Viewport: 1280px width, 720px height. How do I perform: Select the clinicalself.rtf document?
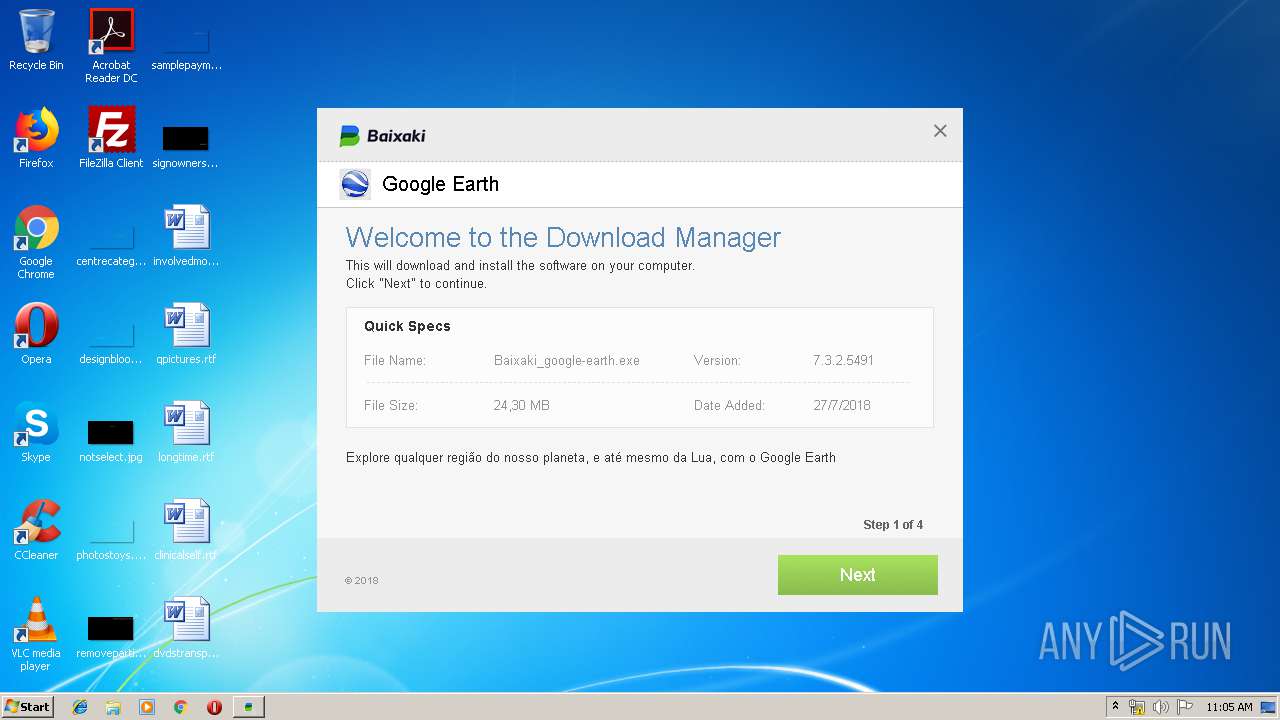(x=186, y=530)
